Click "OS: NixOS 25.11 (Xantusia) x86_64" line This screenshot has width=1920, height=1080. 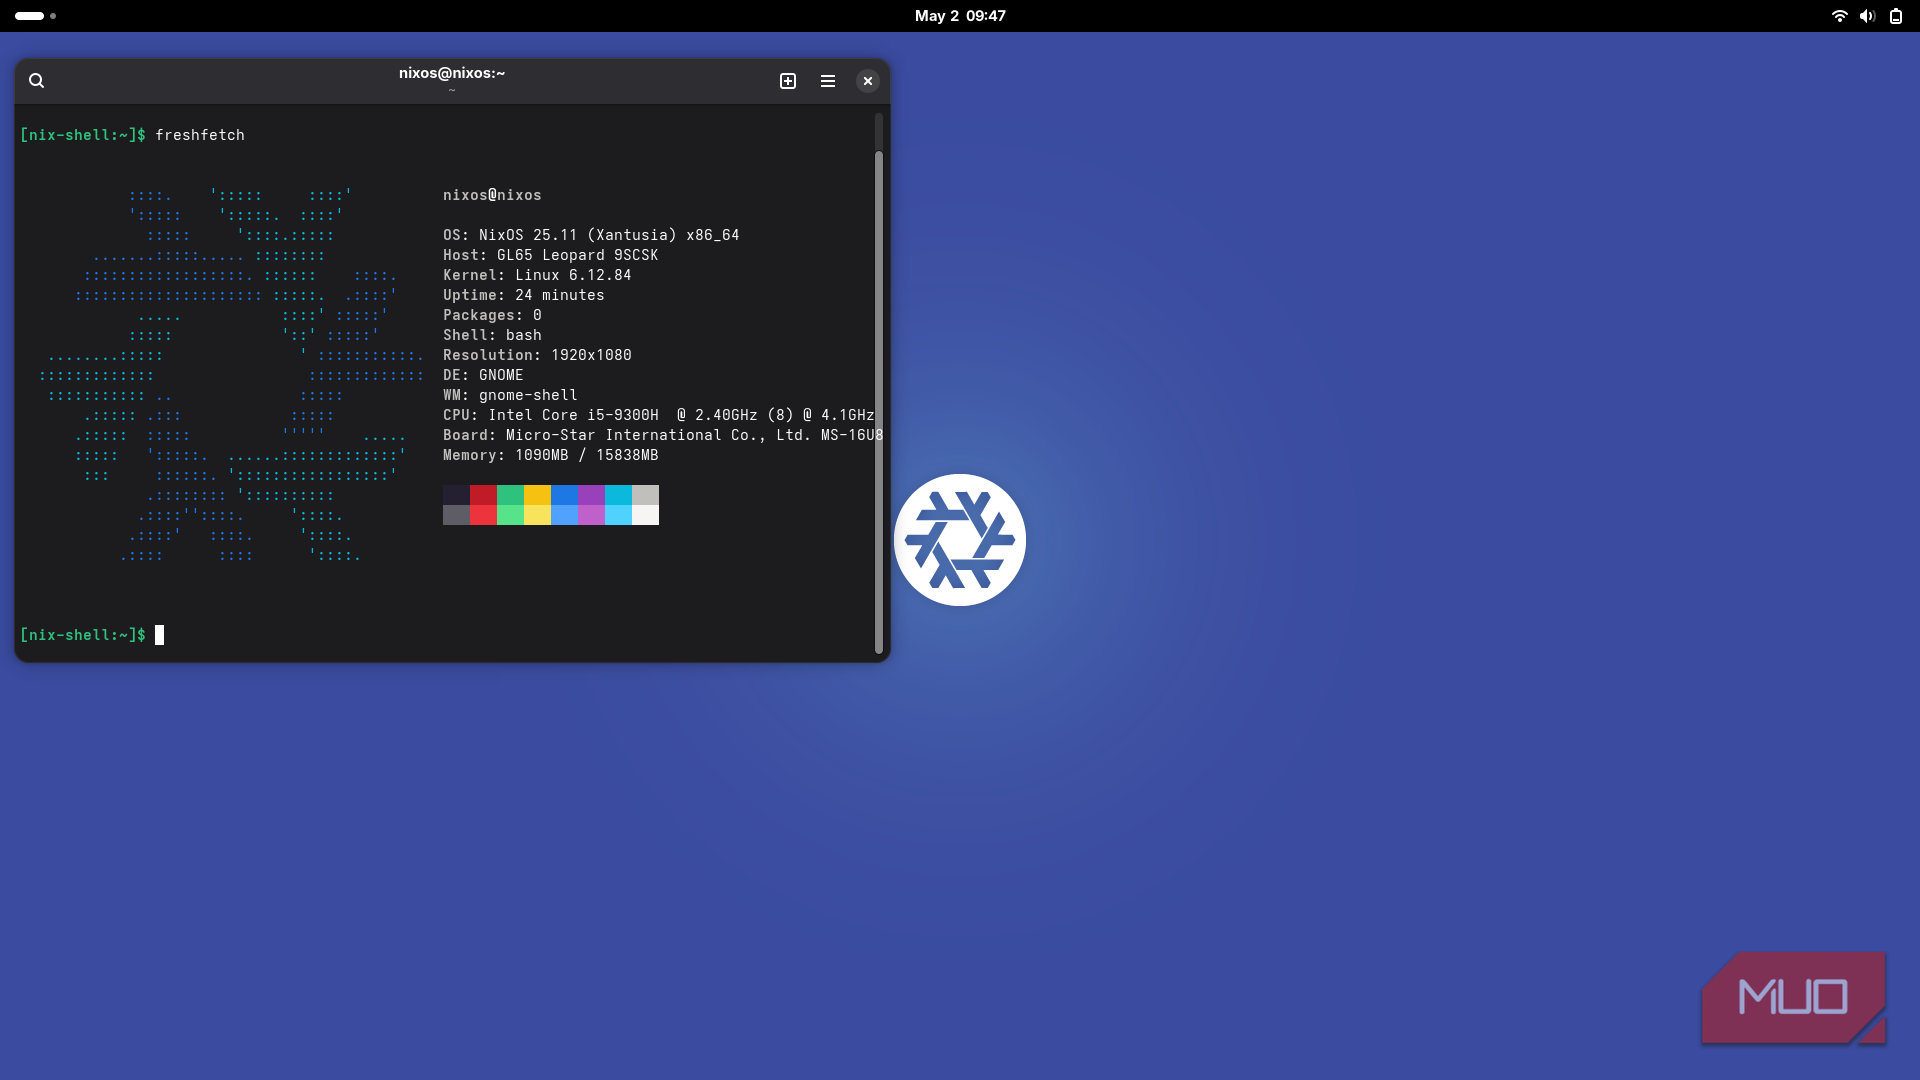coord(591,235)
